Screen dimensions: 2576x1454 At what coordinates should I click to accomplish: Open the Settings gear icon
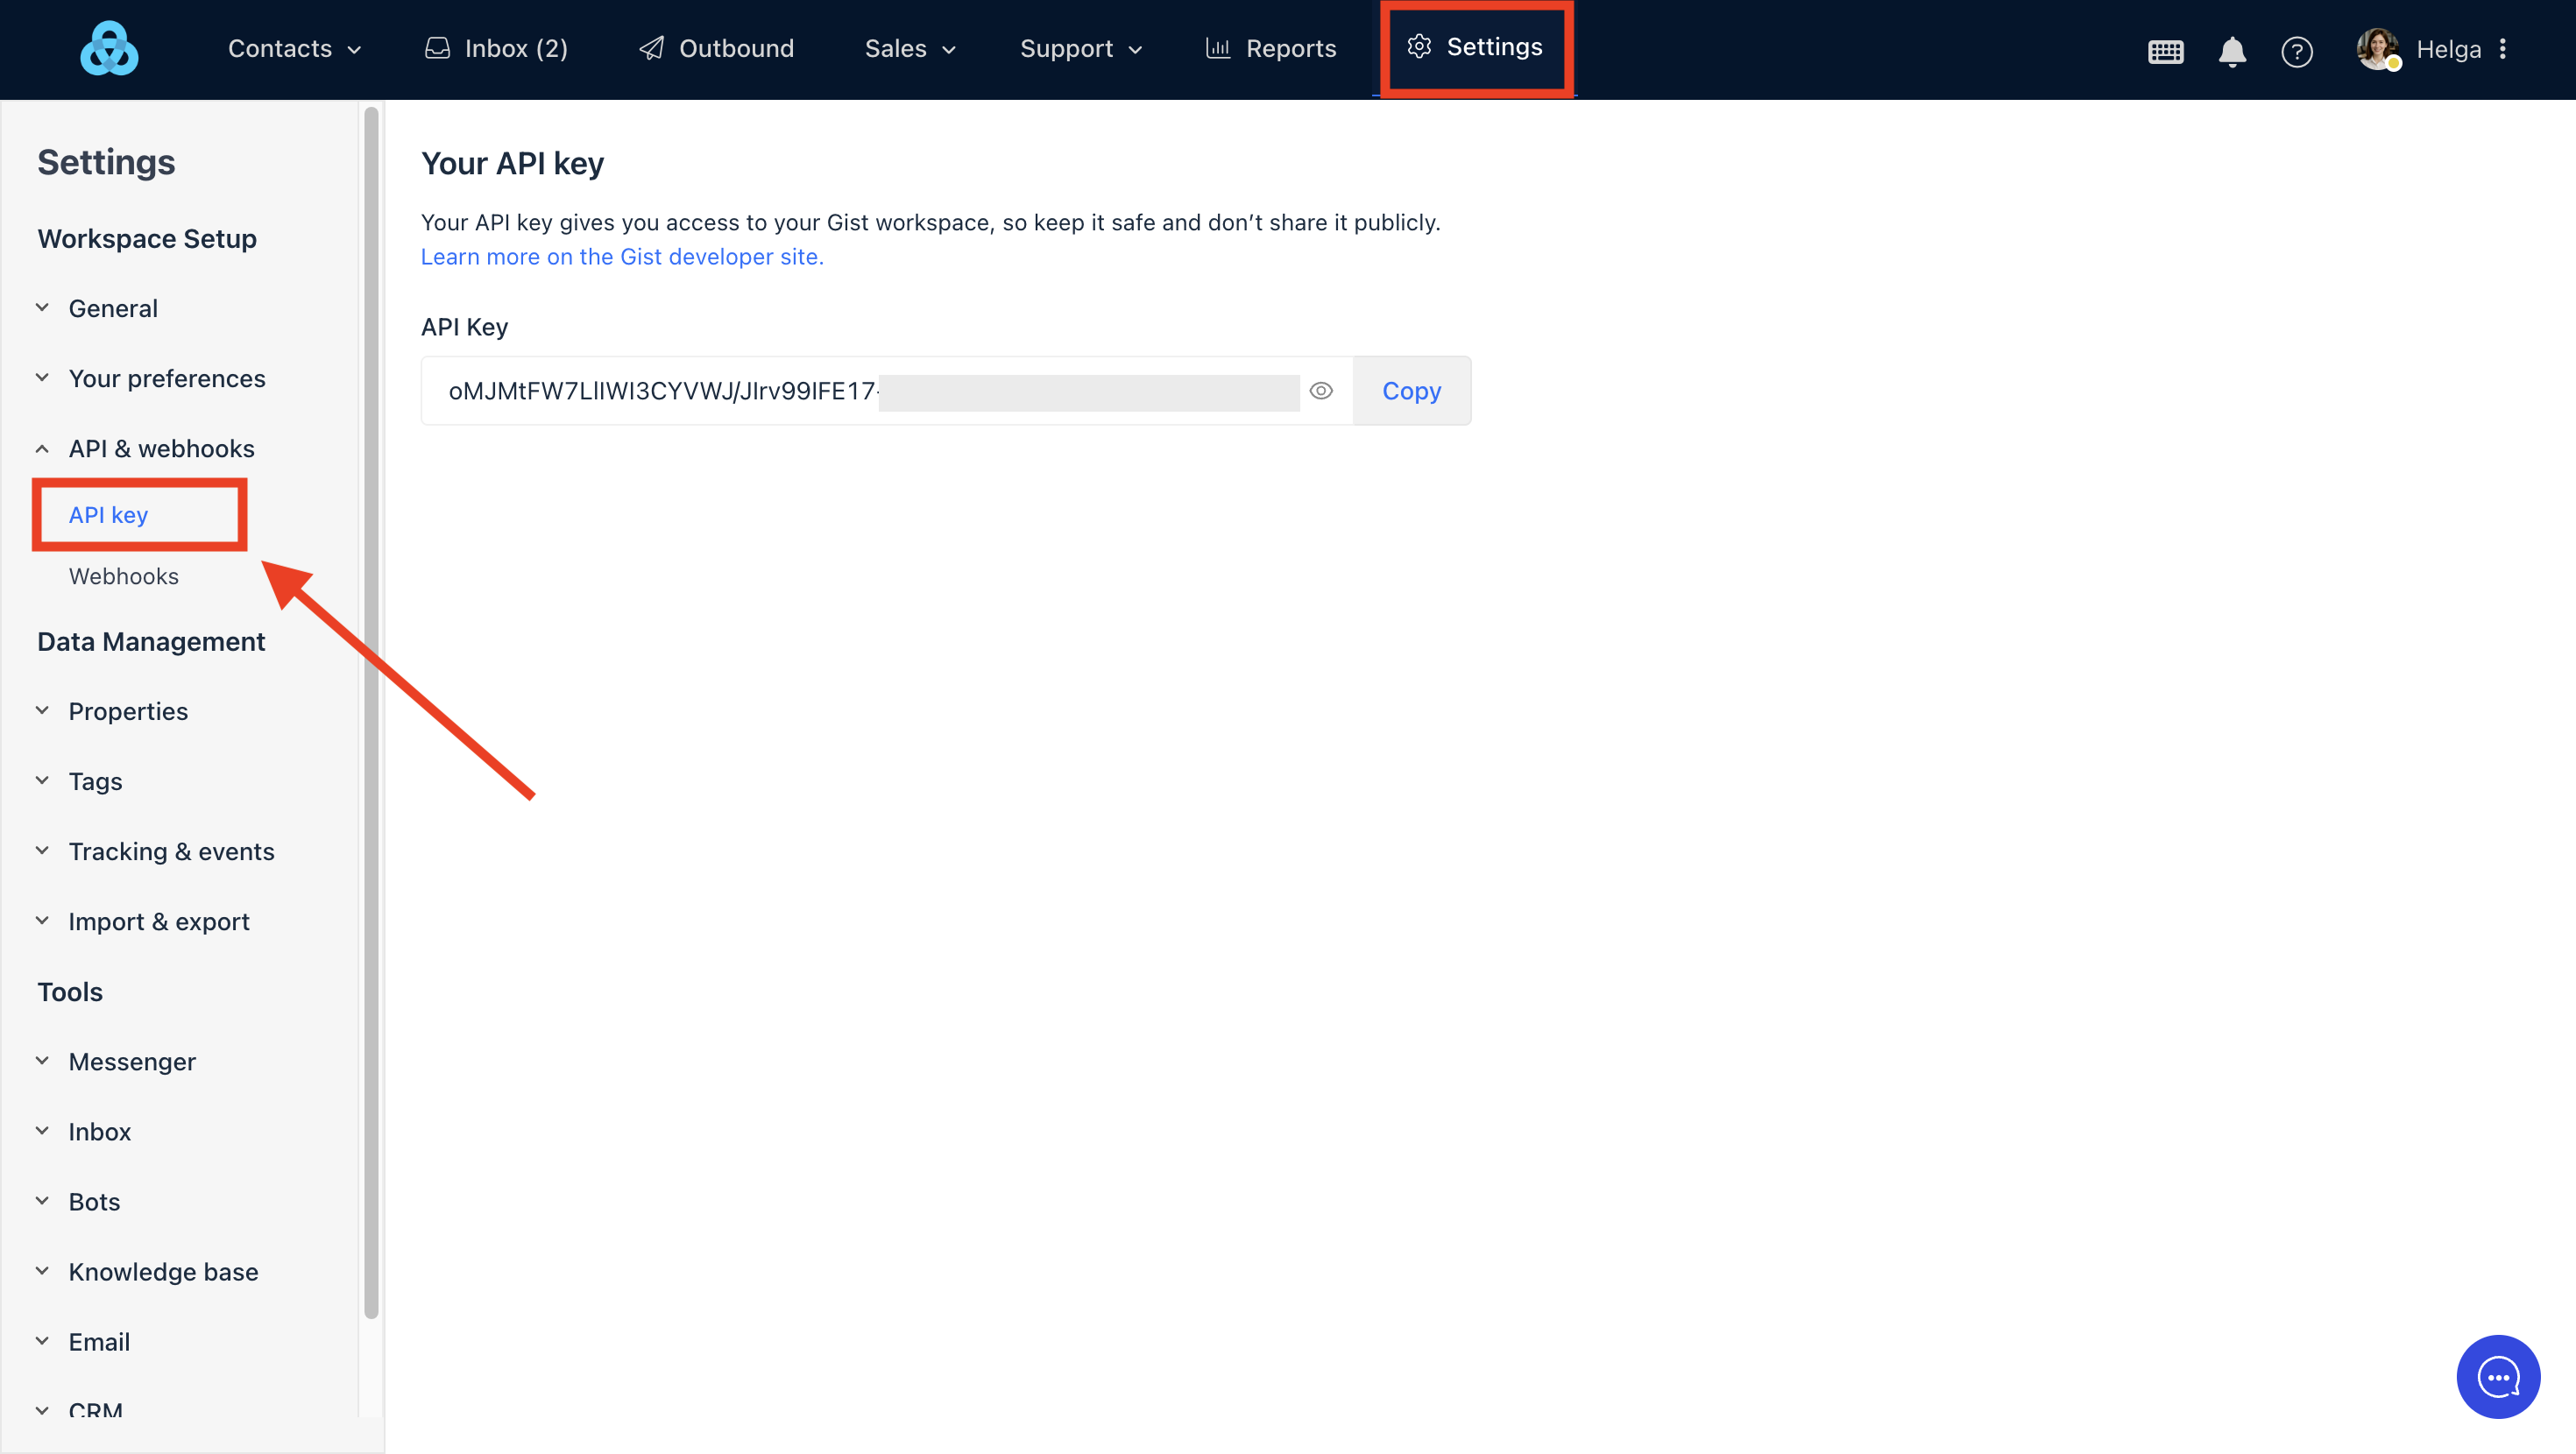click(x=1420, y=46)
